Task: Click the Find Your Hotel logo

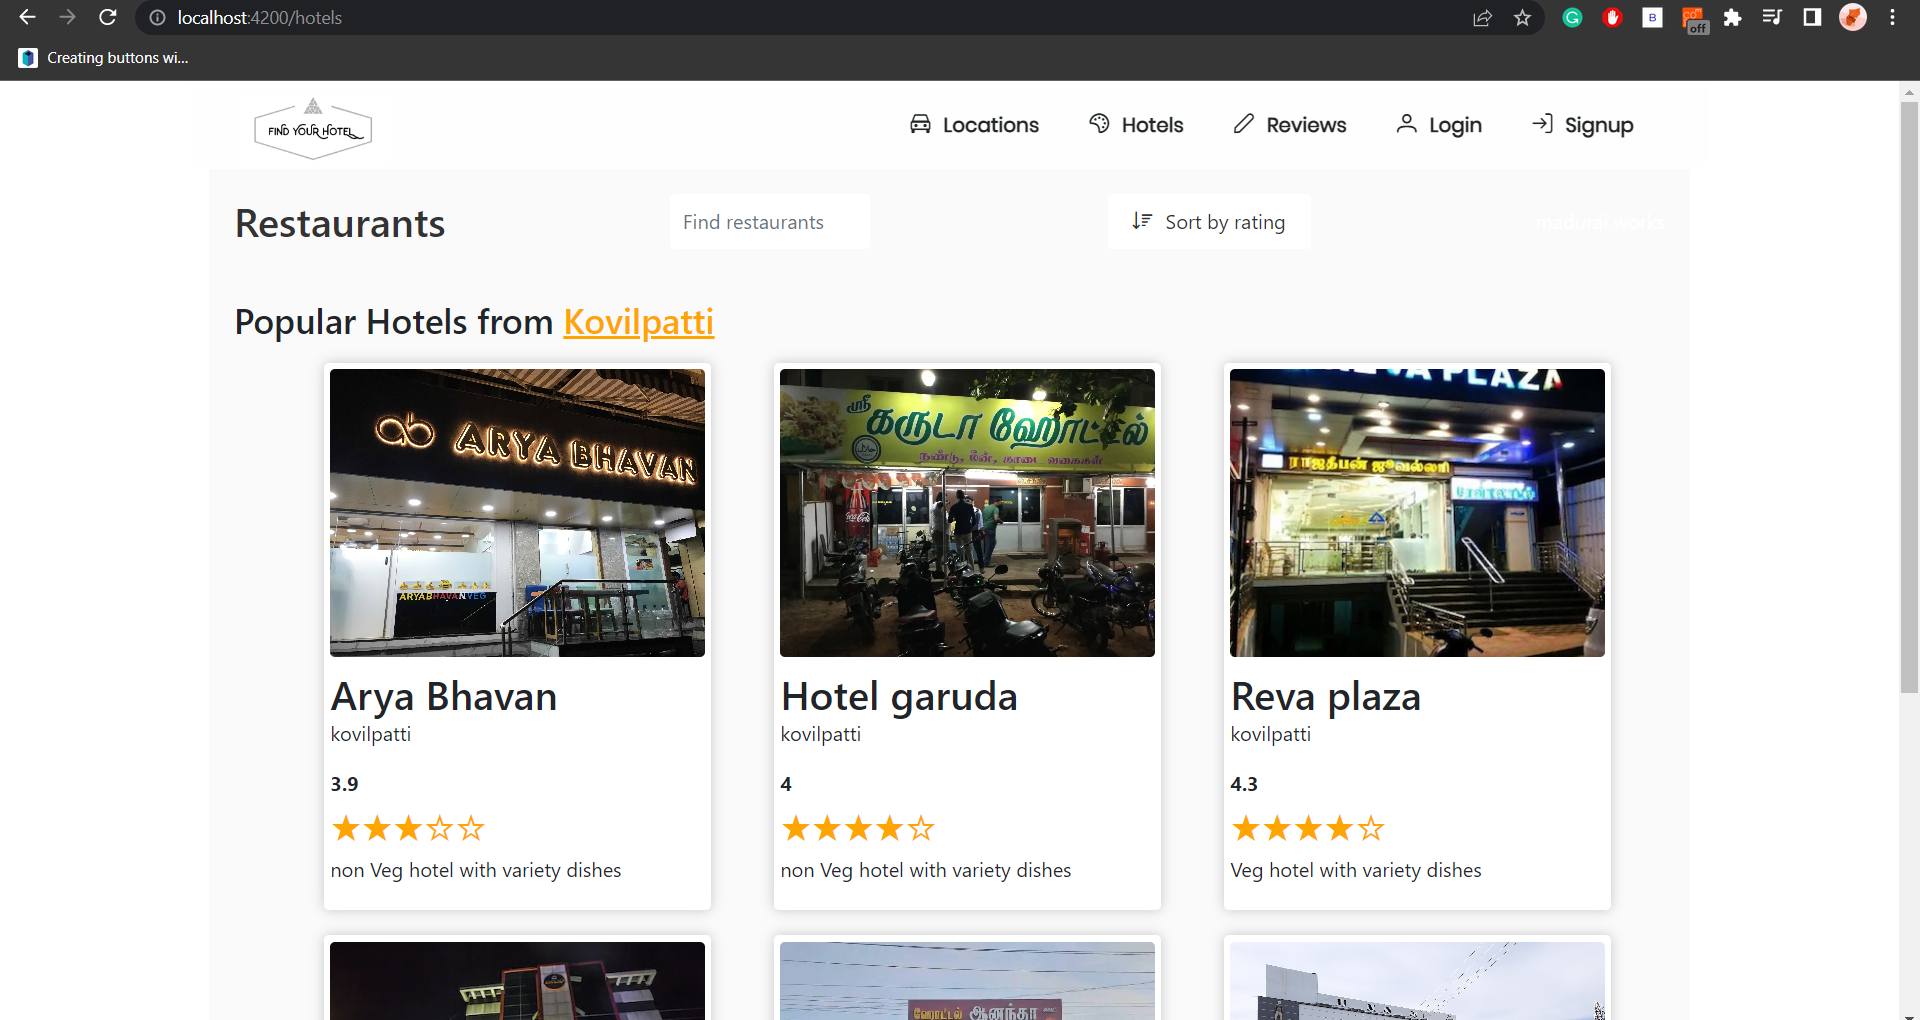Action: pos(313,129)
